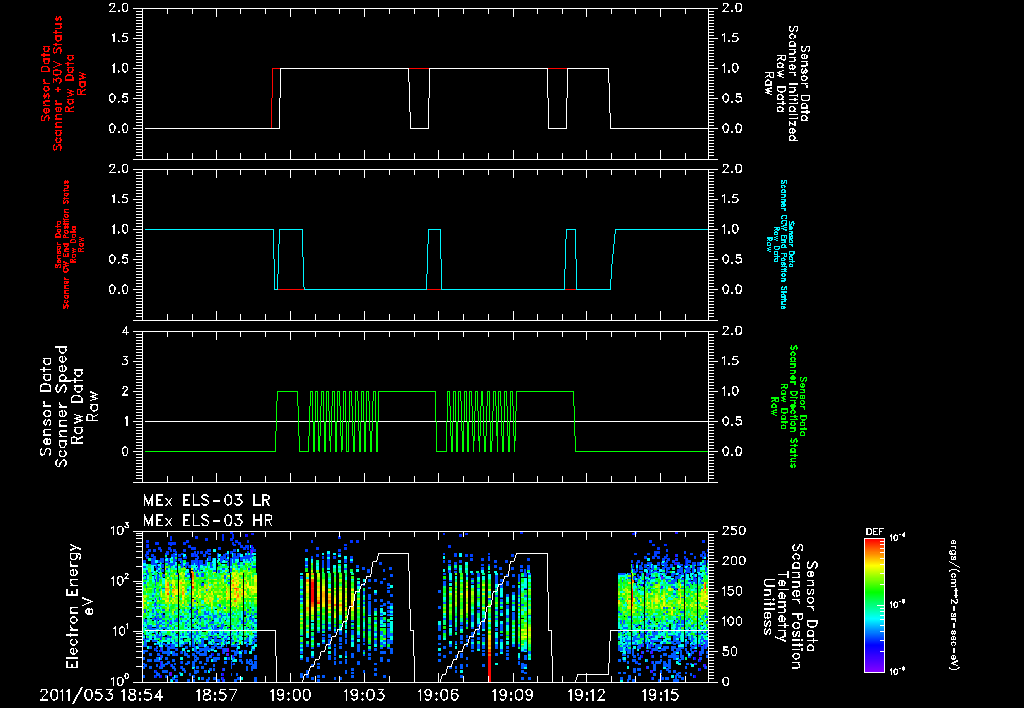Click the 18:57 time axis label

point(216,695)
